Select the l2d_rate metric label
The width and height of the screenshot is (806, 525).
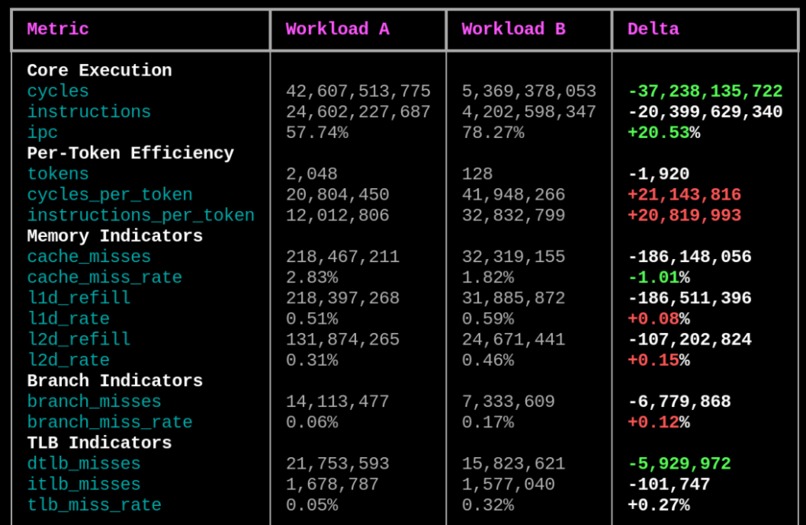click(68, 360)
